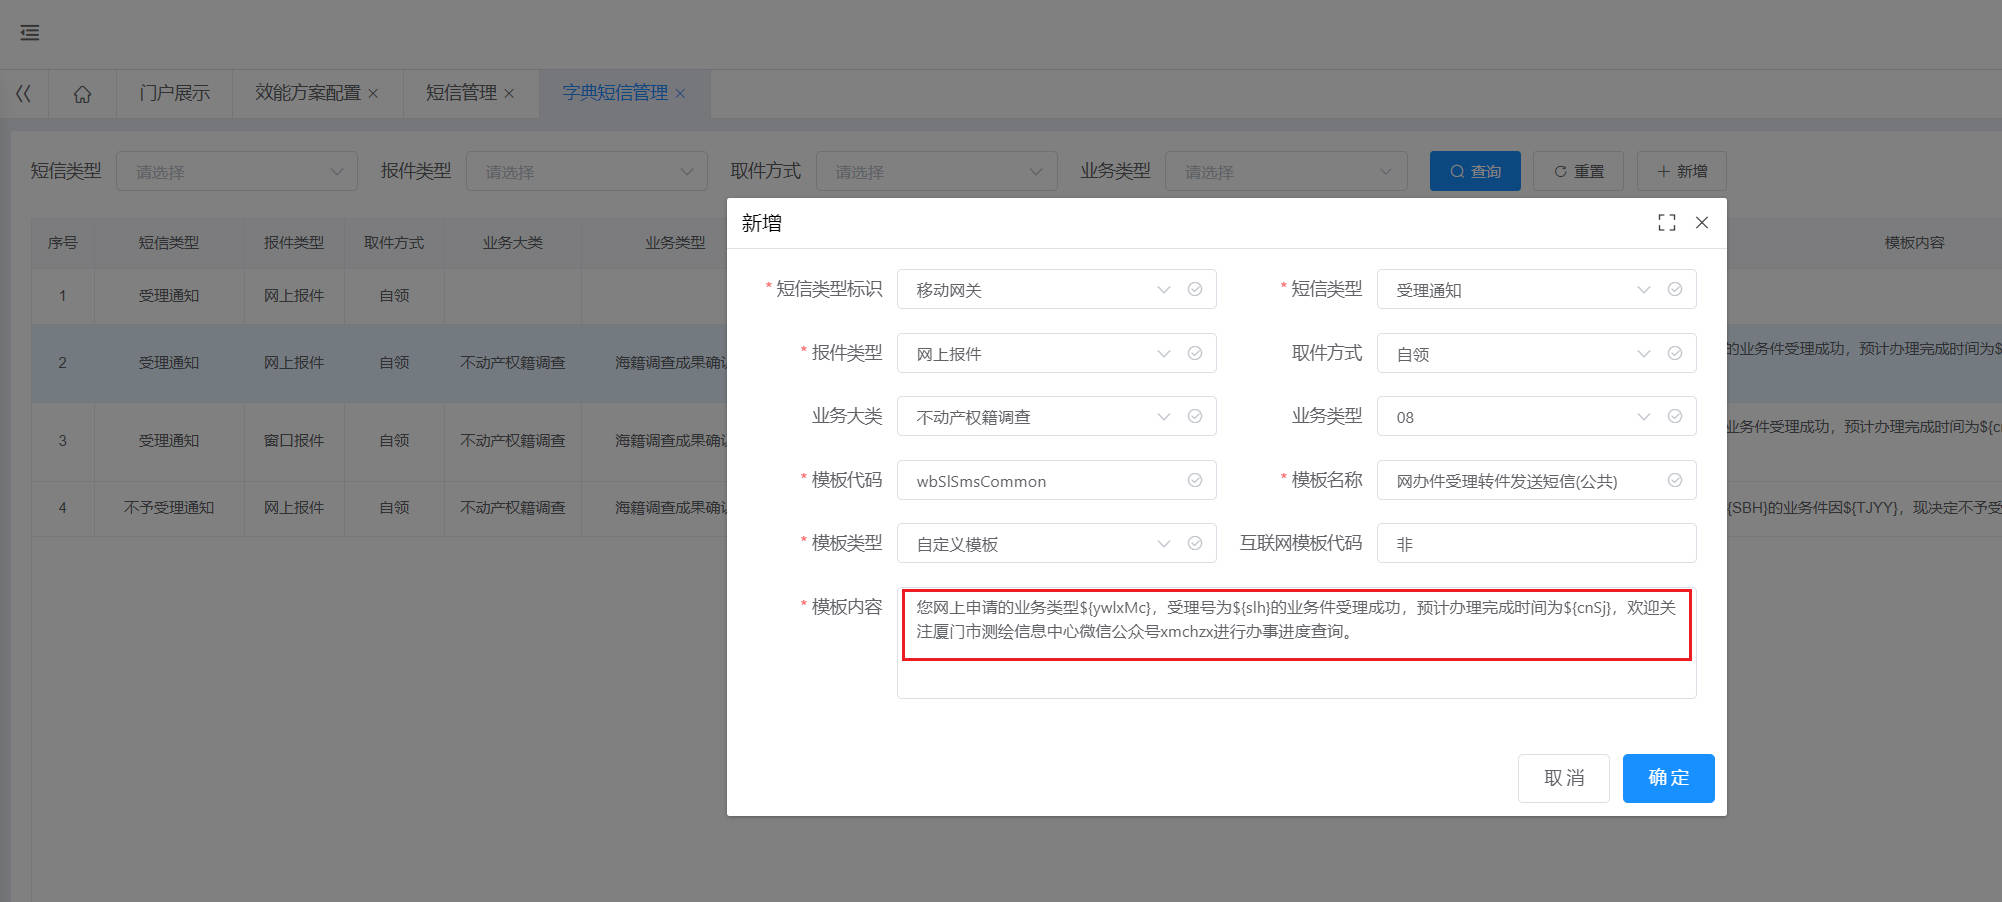This screenshot has width=2002, height=902.
Task: Close the 新增 dialog with X icon
Action: (1702, 223)
